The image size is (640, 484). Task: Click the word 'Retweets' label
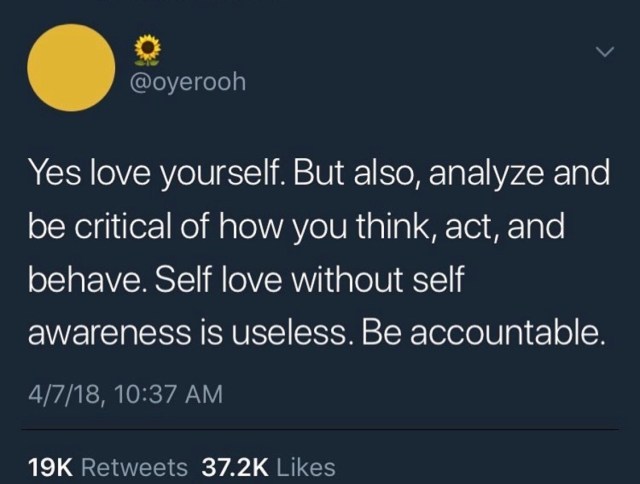pyautogui.click(x=133, y=467)
